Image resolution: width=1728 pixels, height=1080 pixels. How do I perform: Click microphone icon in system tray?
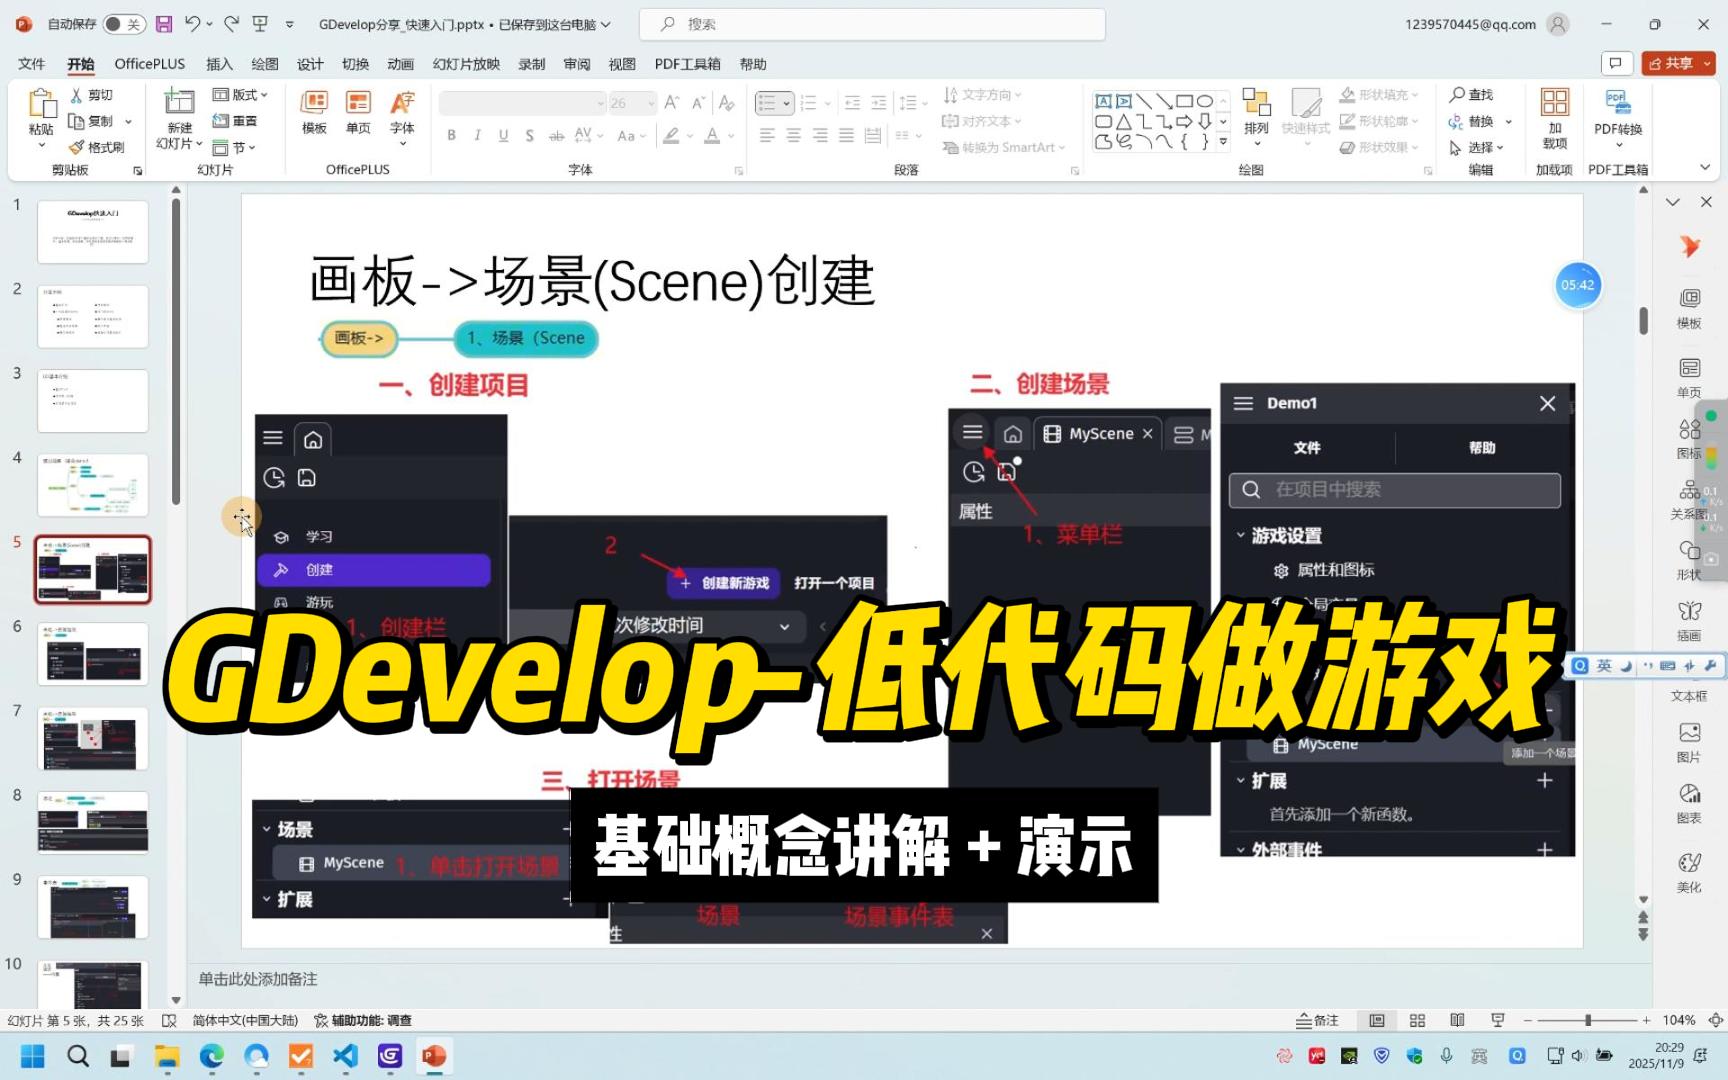point(1446,1055)
